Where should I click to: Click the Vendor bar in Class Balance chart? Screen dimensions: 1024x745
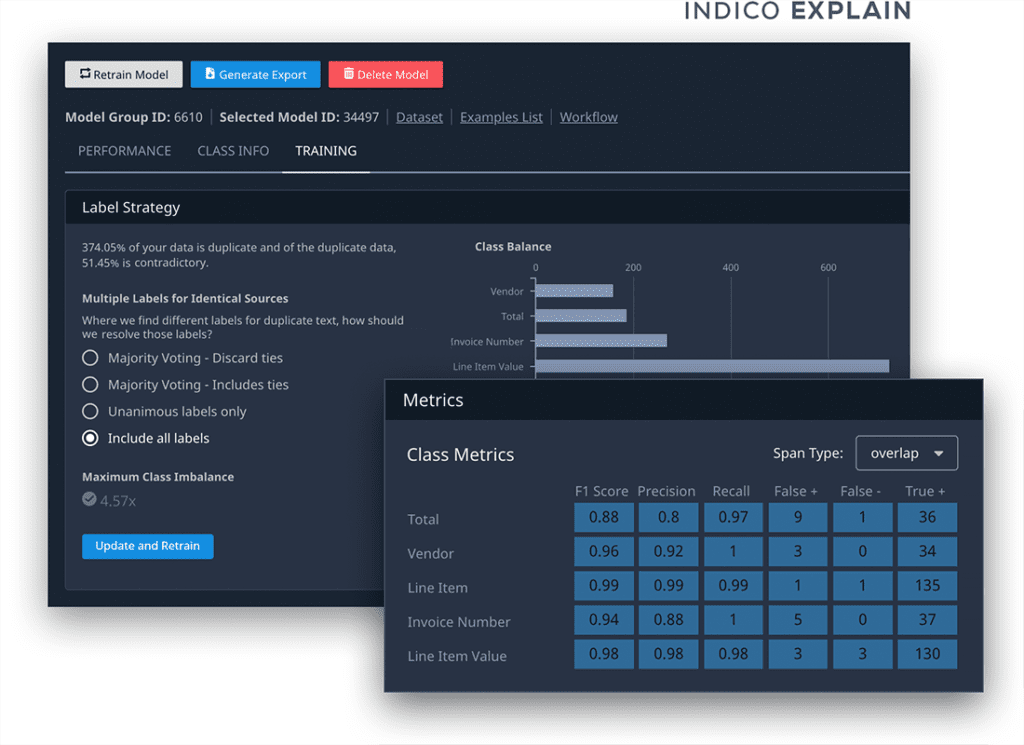[575, 291]
